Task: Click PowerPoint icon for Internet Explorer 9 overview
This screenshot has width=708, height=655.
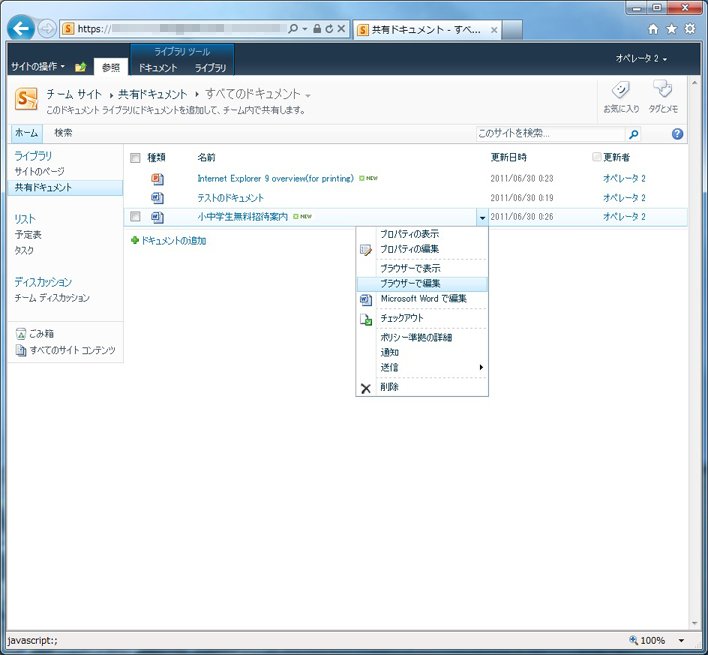Action: (157, 179)
